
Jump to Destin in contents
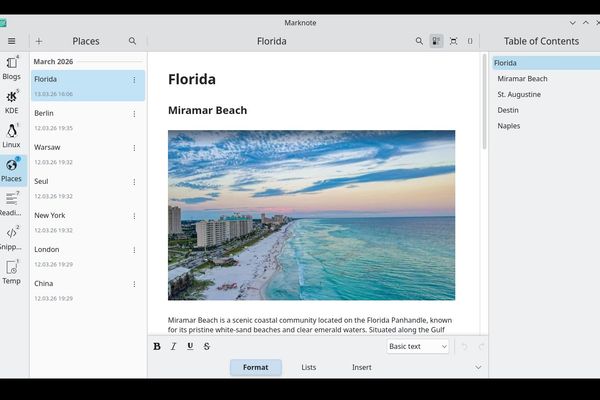click(546, 110)
